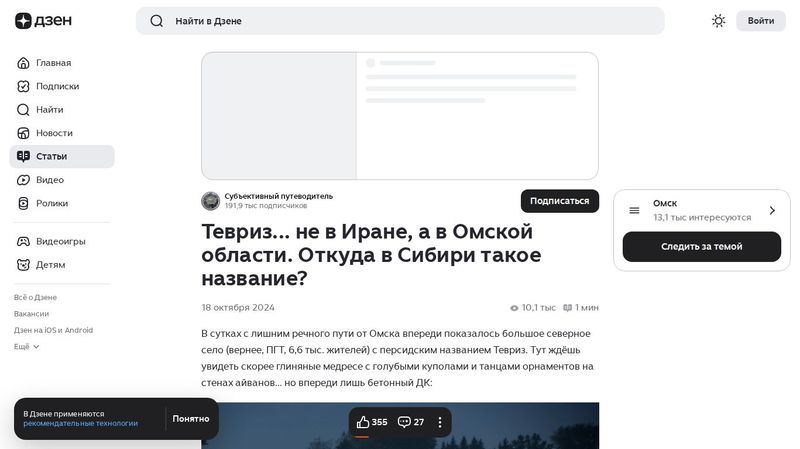Expand the Ещё footer menu
The image size is (800, 449).
point(26,346)
